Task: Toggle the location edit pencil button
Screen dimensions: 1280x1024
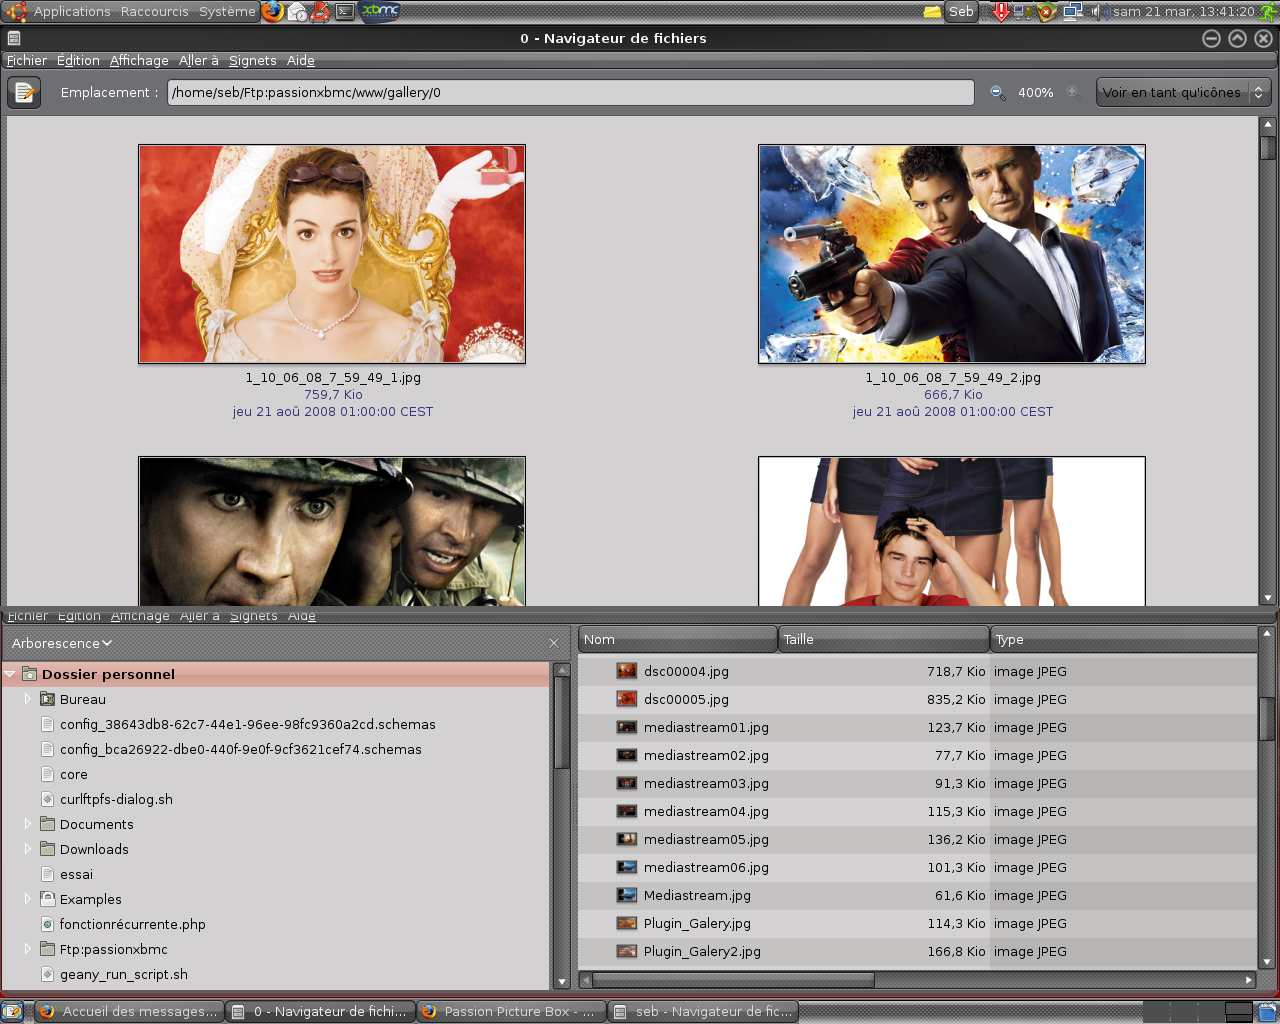Action: [24, 92]
